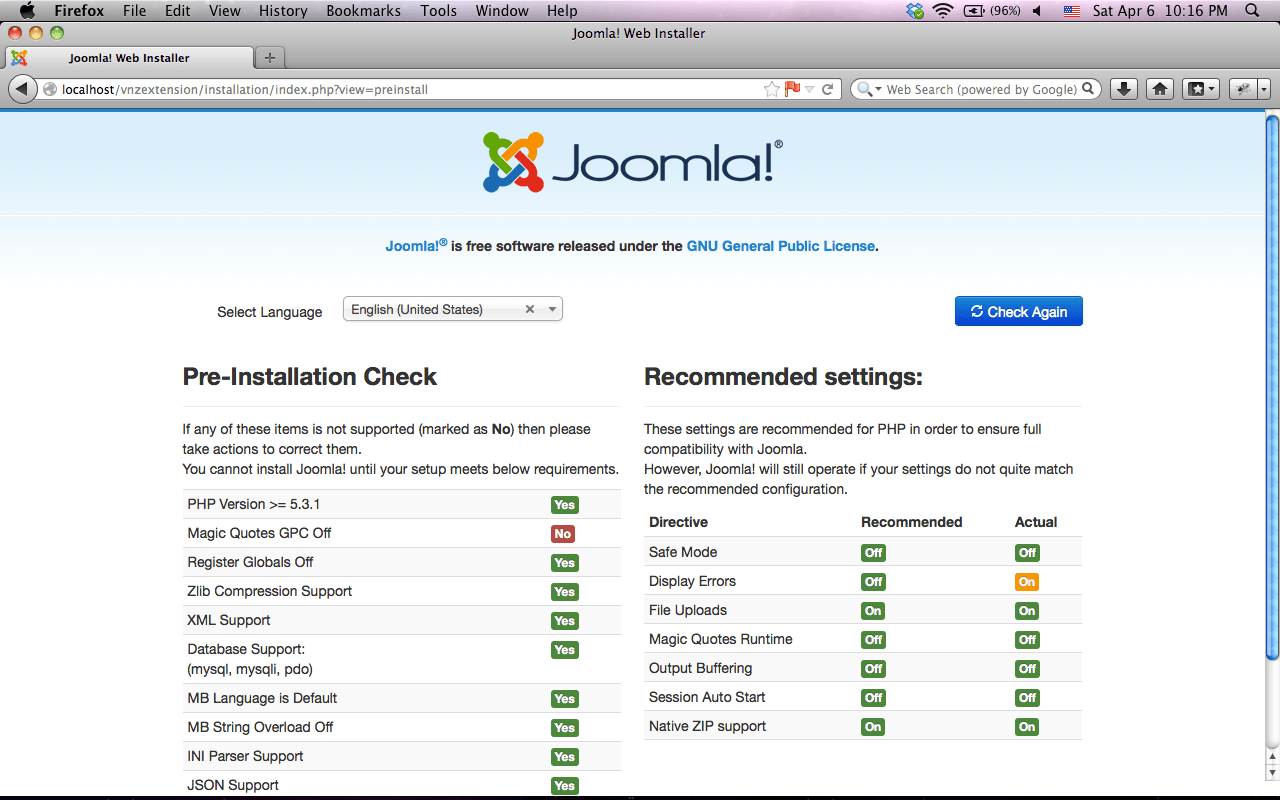
Task: Open the Select Language dropdown
Action: tap(551, 309)
